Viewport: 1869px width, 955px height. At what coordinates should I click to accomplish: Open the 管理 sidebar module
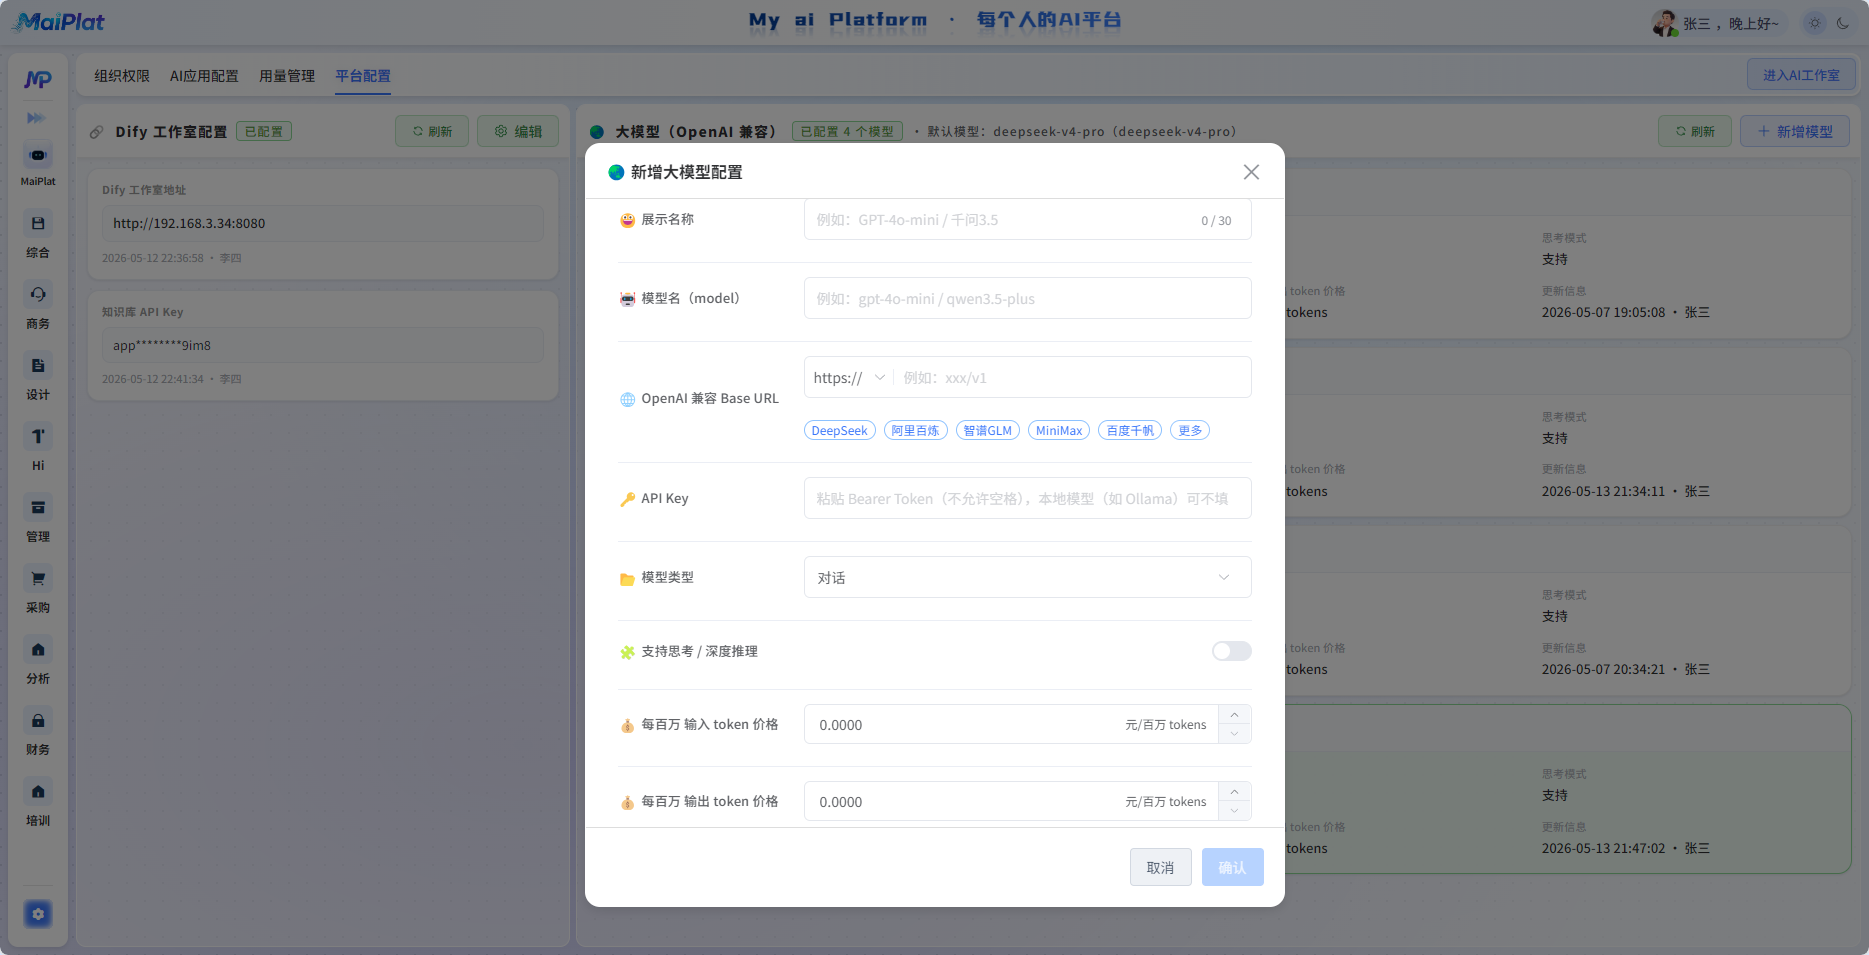point(38,508)
